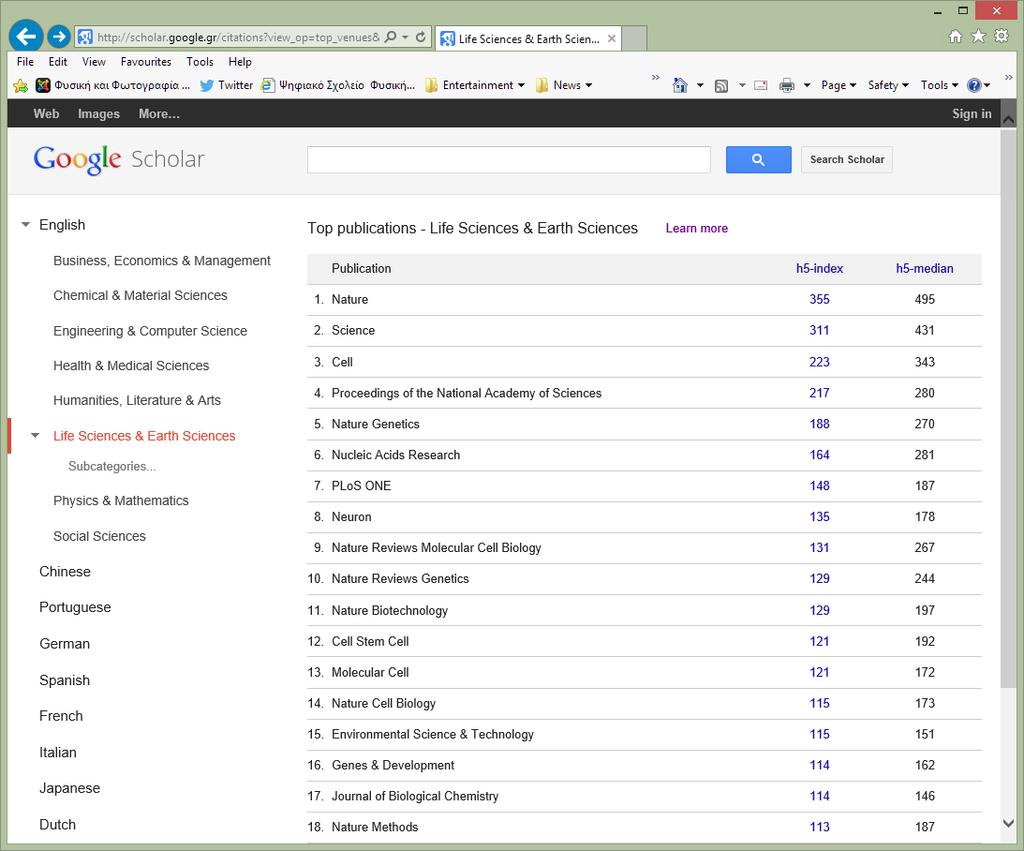Click page scrollbar up arrow
1024x851 pixels.
[1008, 120]
